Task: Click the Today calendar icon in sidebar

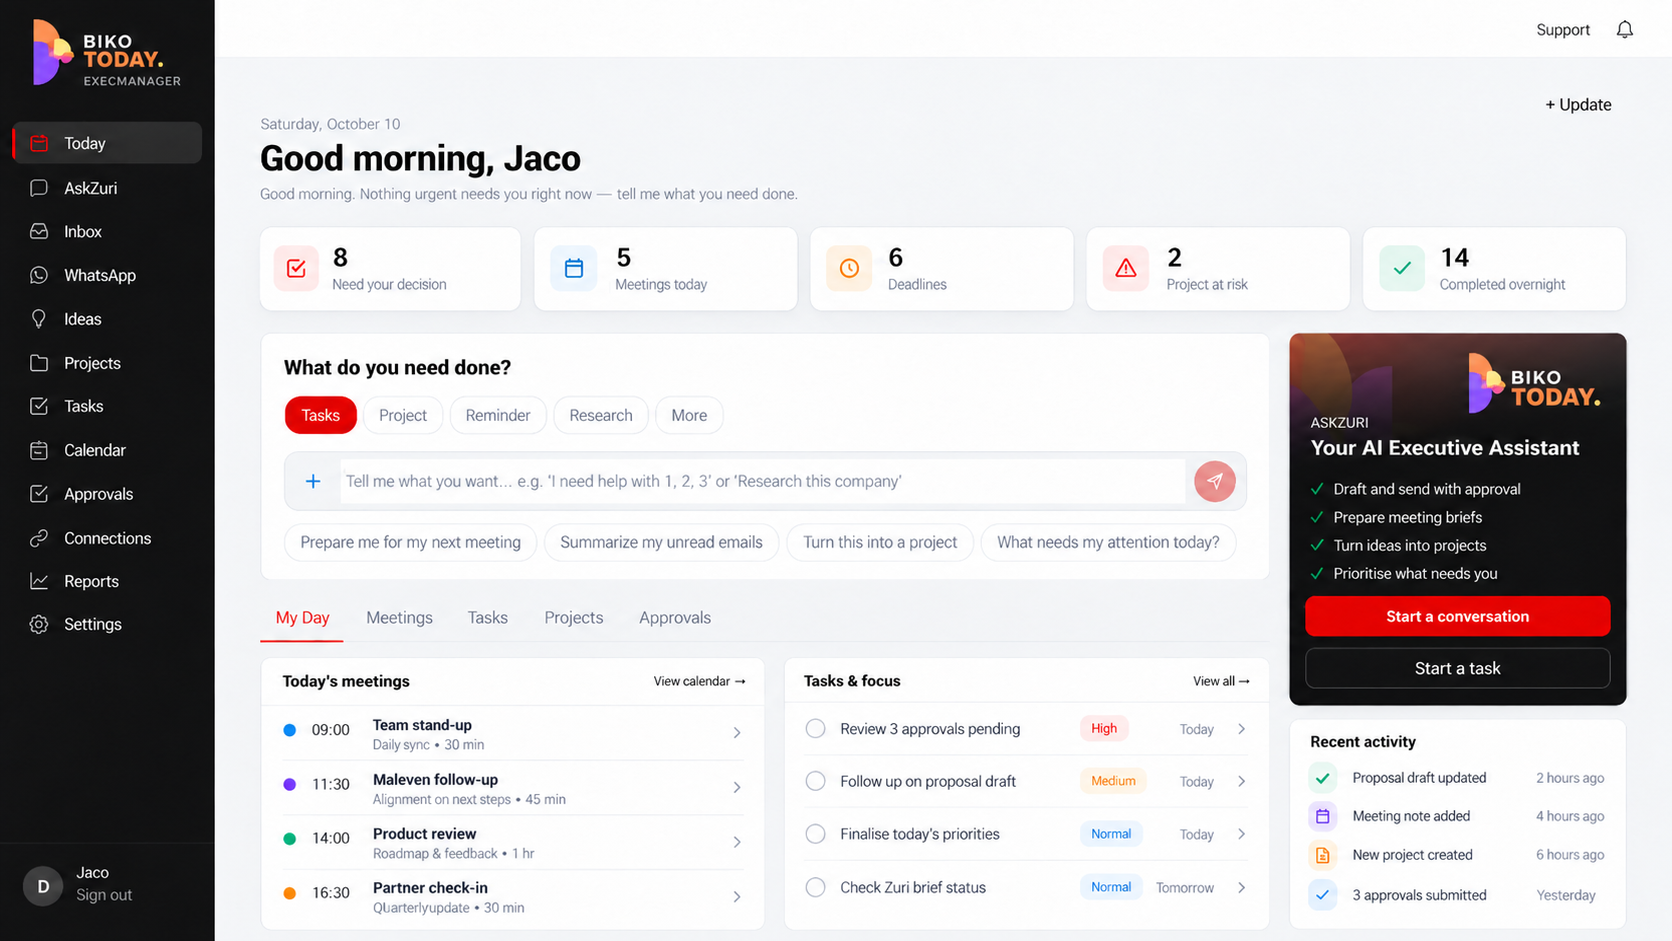Action: click(39, 143)
